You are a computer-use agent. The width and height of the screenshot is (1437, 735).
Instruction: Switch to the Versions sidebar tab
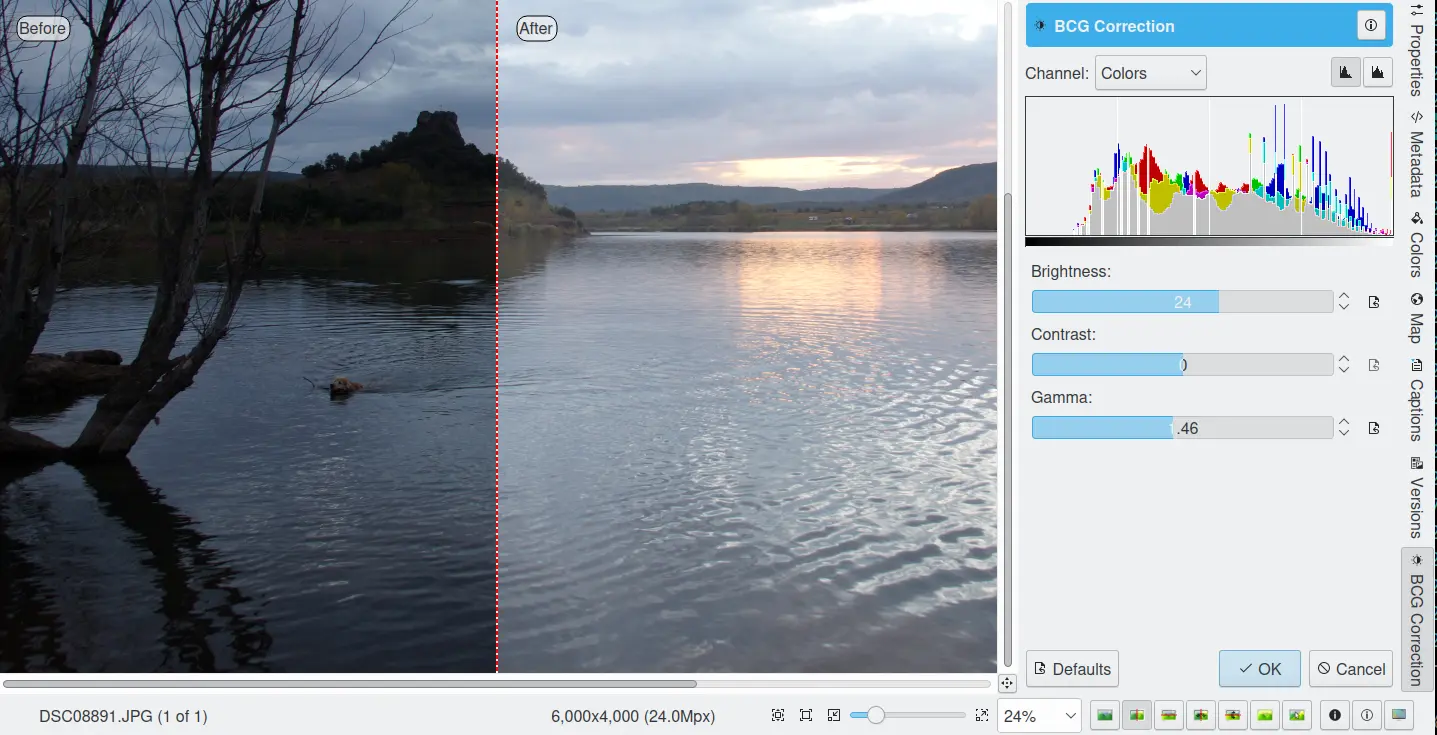pos(1416,498)
